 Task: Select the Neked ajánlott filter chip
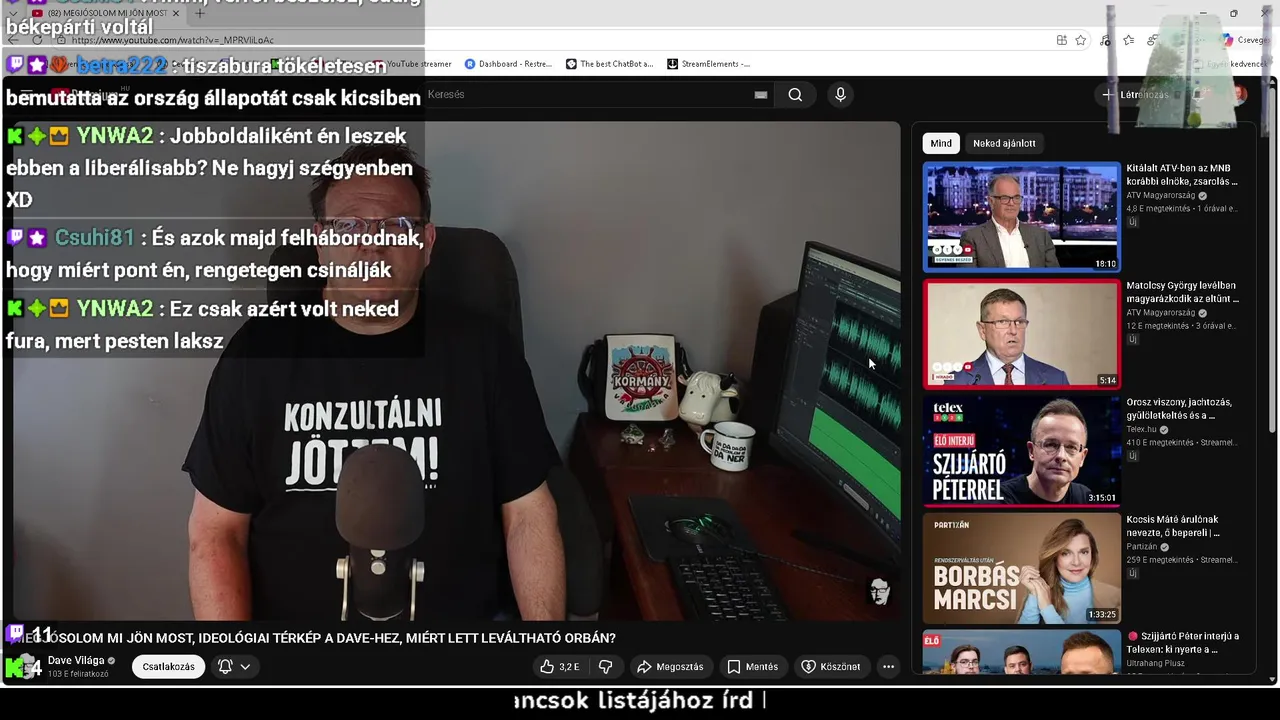click(x=1004, y=143)
